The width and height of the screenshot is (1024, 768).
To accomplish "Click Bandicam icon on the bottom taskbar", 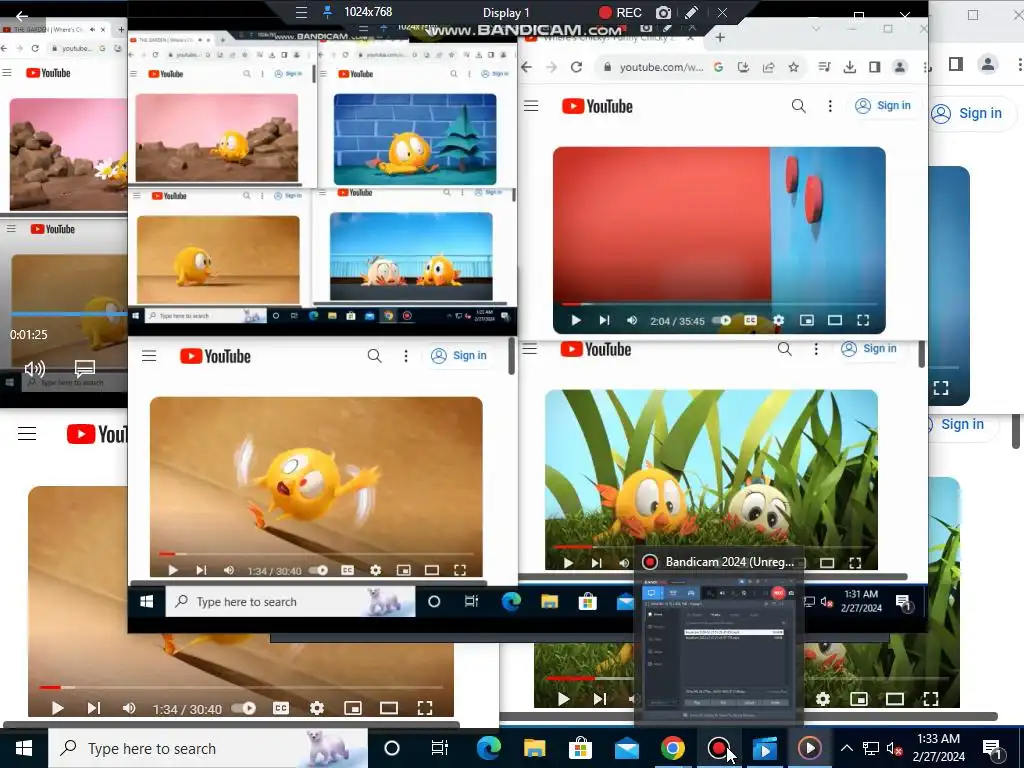I will [x=718, y=748].
